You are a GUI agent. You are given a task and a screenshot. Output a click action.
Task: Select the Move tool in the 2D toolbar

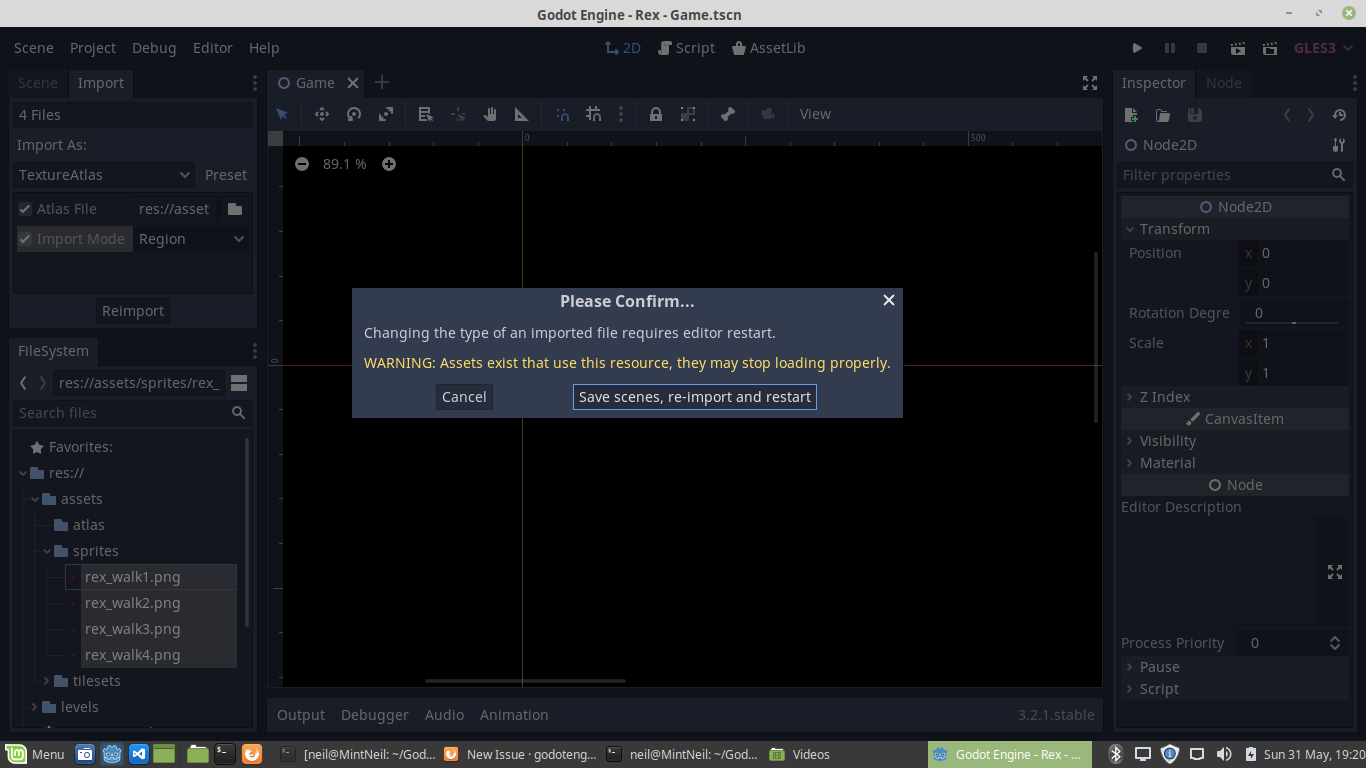coord(322,114)
